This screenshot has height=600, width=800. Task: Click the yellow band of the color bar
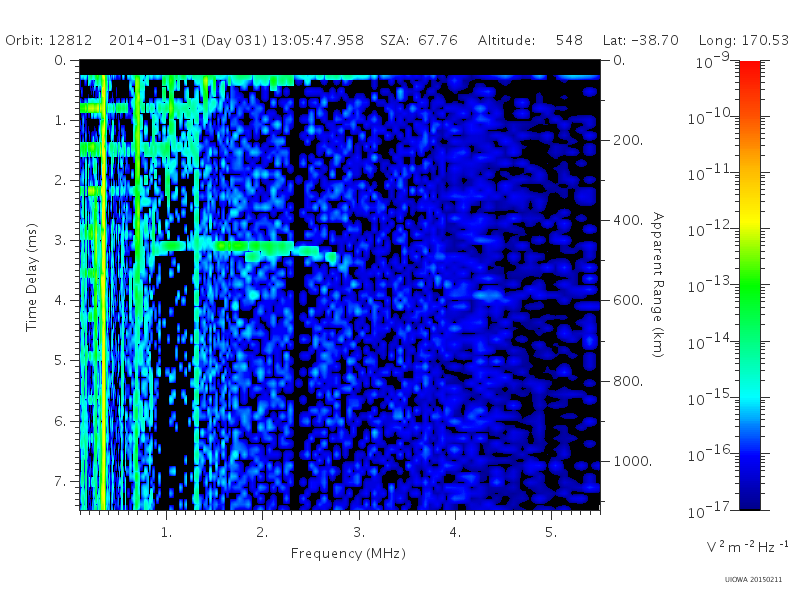coord(749,217)
